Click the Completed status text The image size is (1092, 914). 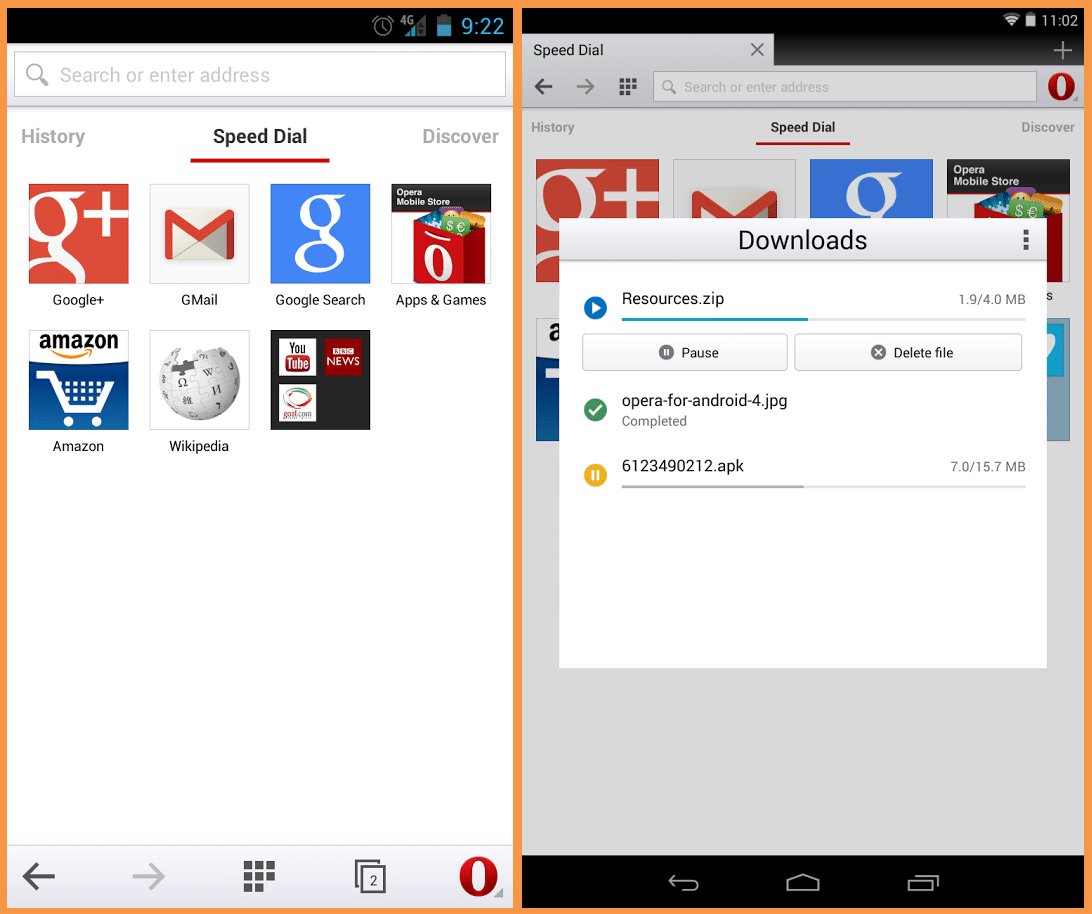(654, 421)
